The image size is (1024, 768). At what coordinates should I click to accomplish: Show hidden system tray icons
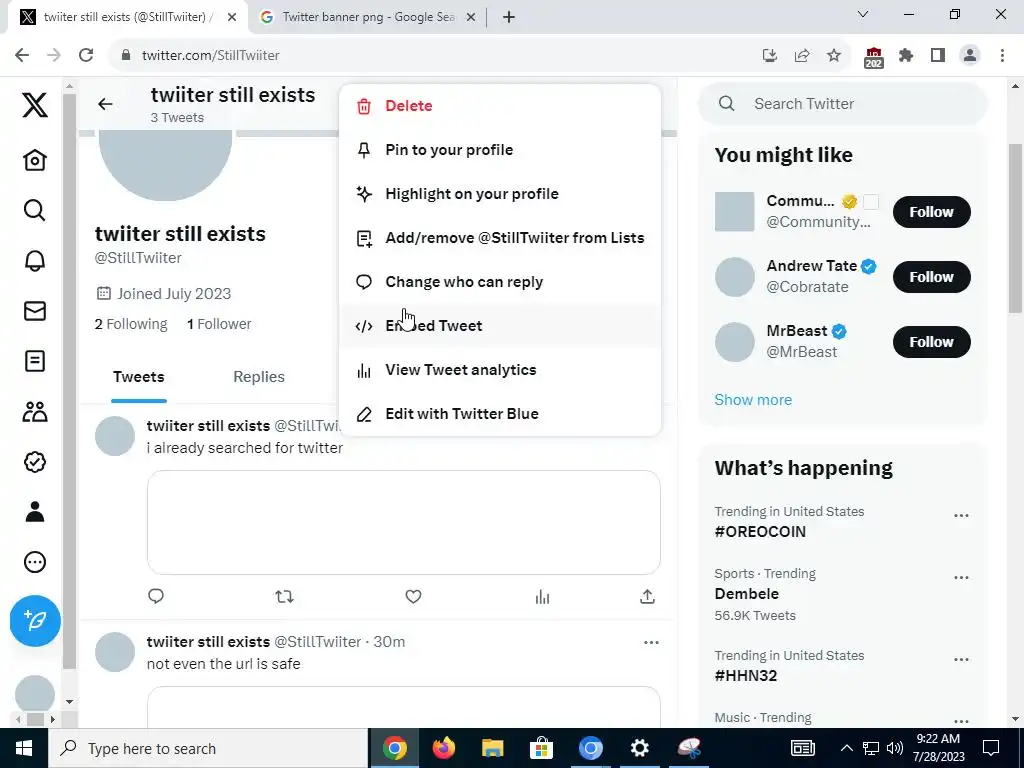[846, 748]
